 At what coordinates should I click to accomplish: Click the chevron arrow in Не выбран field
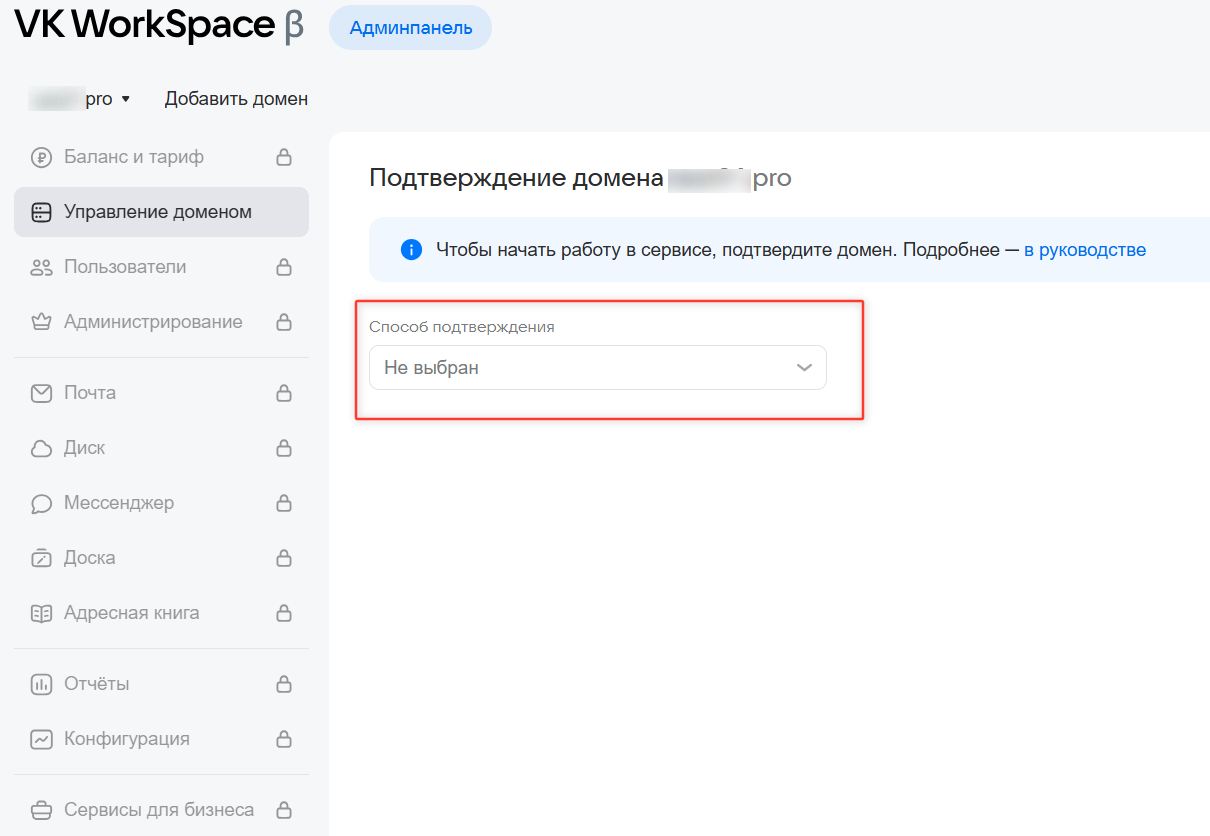tap(804, 368)
